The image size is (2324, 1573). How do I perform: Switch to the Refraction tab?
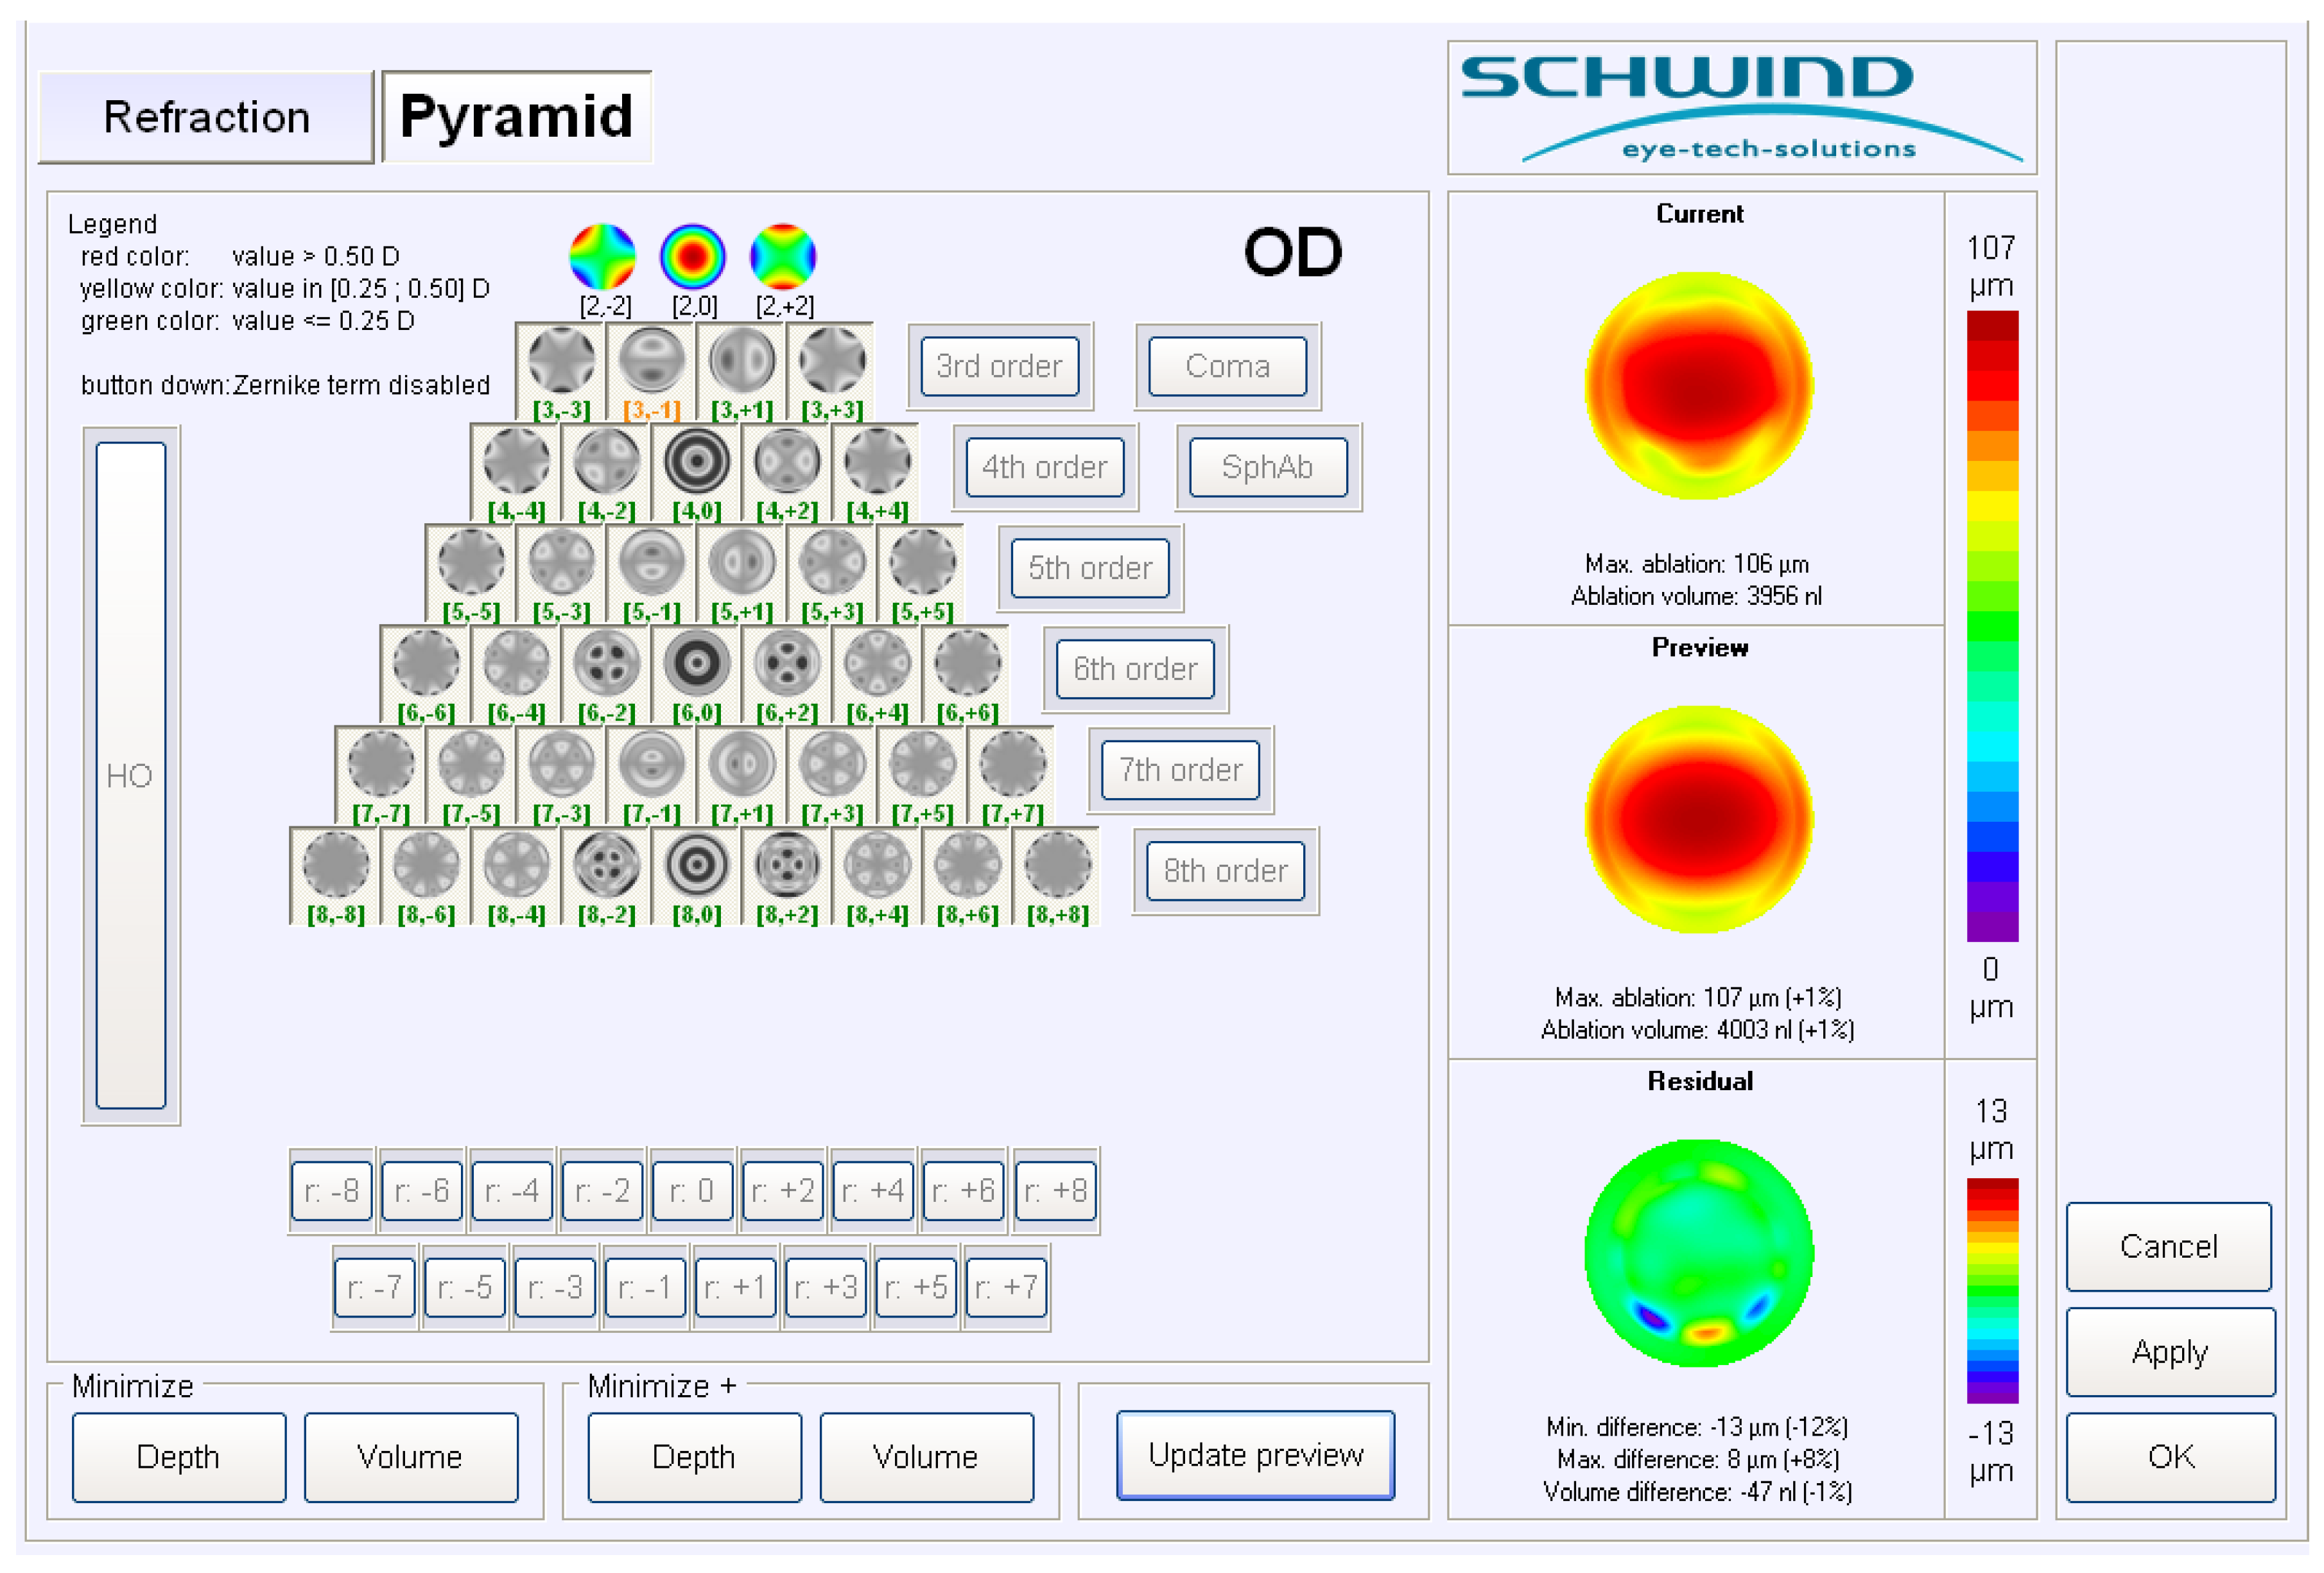(206, 117)
